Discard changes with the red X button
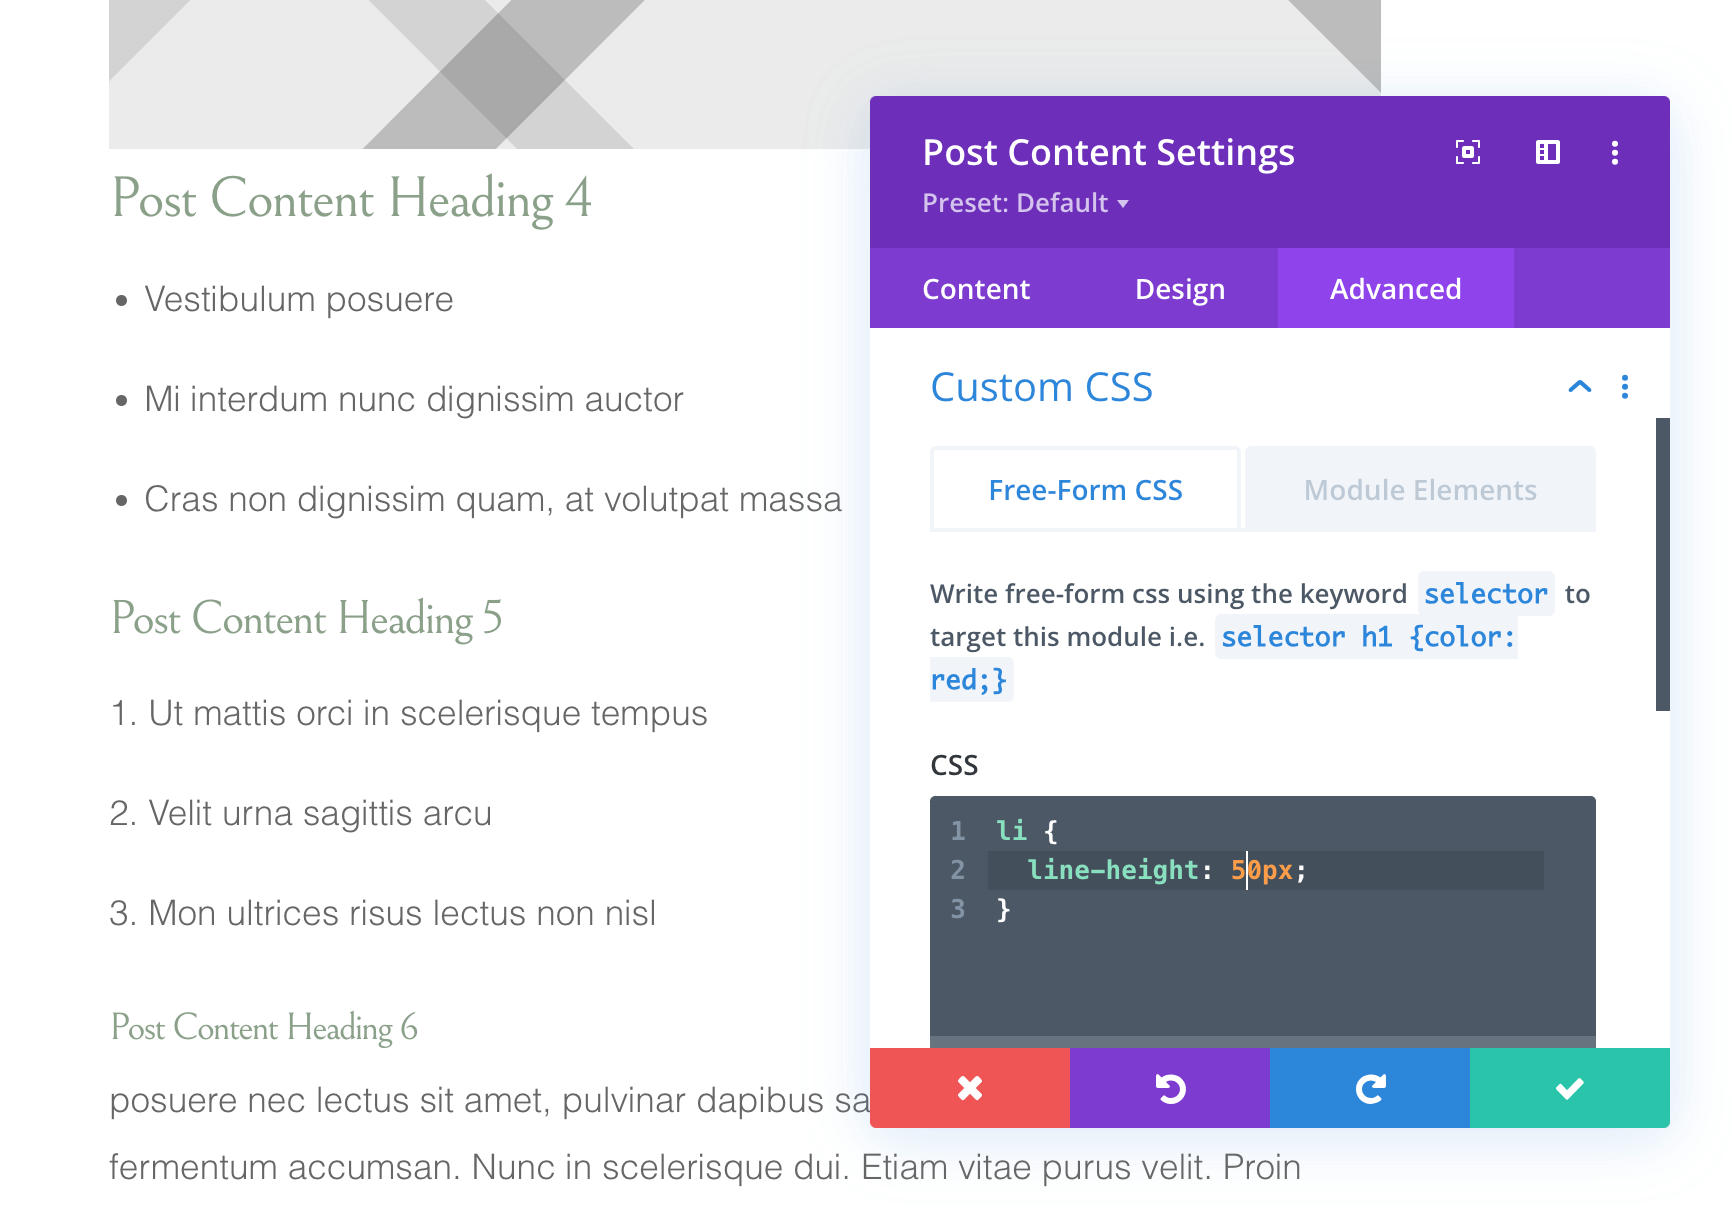This screenshot has height=1210, width=1732. [x=969, y=1088]
